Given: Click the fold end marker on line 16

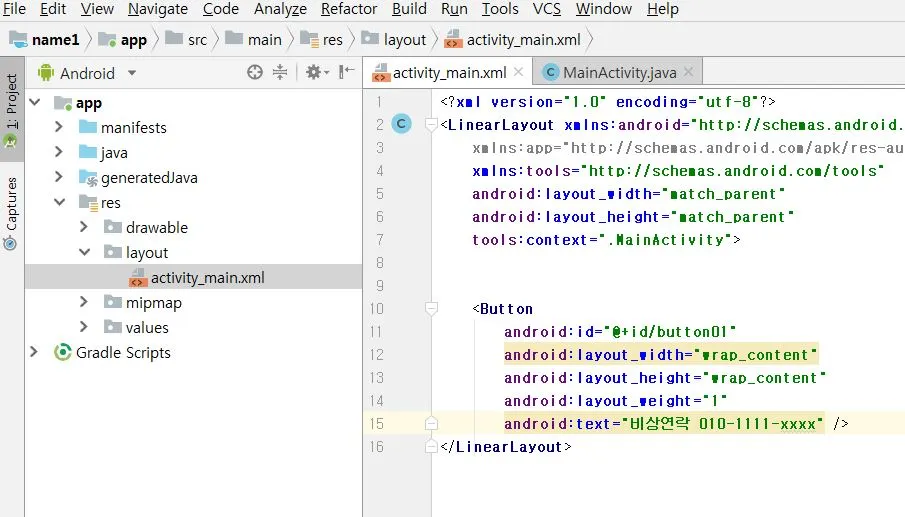Looking at the screenshot, I should 431,446.
